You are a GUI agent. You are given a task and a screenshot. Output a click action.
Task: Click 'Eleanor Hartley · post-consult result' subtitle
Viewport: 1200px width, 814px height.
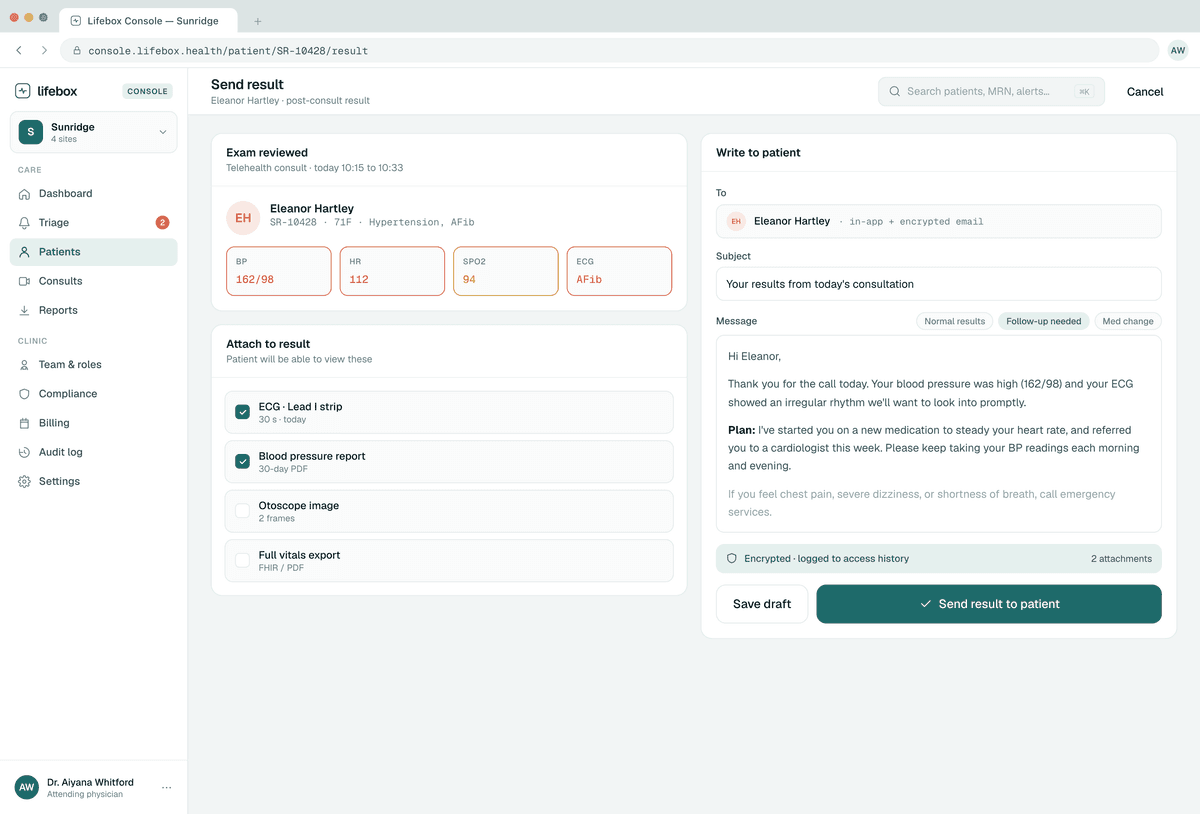click(x=290, y=101)
